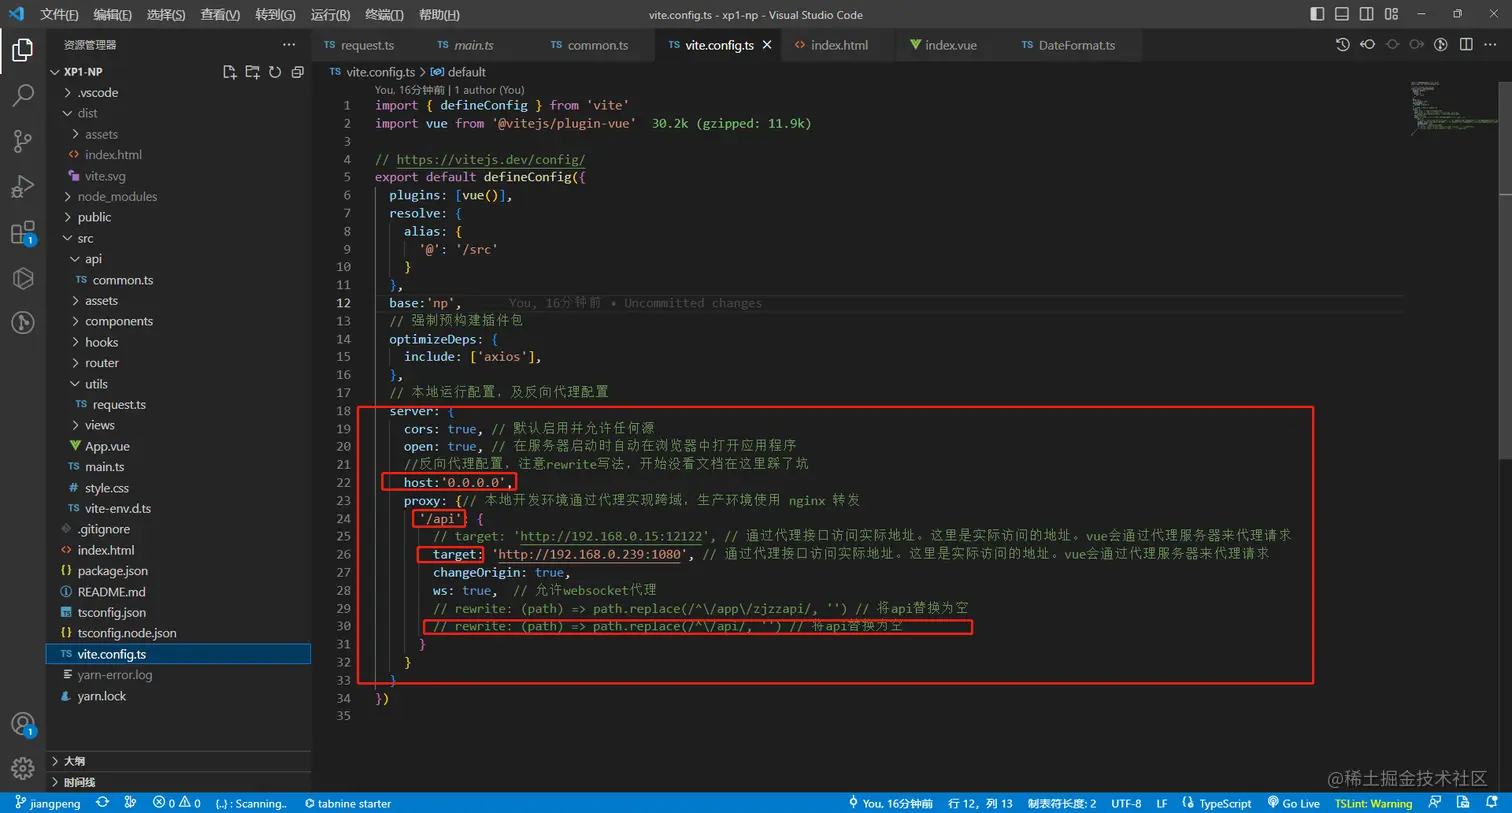Open Customize Layout icon
1512x813 pixels.
click(x=1392, y=14)
